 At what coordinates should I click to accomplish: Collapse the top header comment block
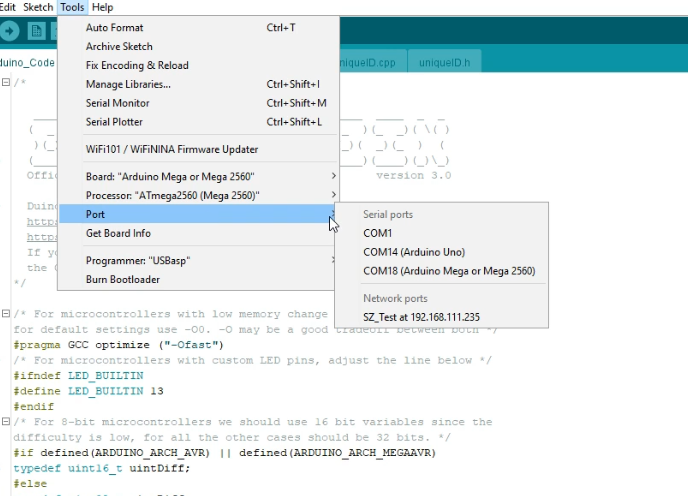click(6, 82)
